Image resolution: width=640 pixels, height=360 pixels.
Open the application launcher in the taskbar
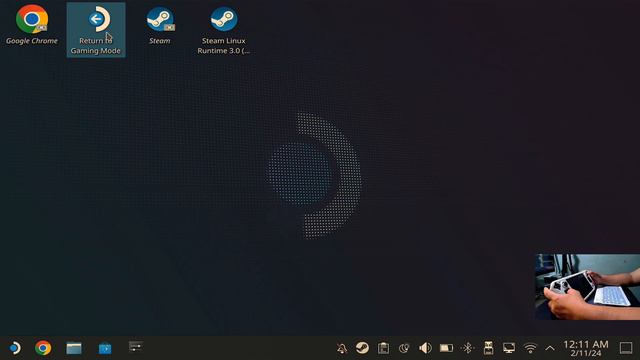tap(15, 348)
